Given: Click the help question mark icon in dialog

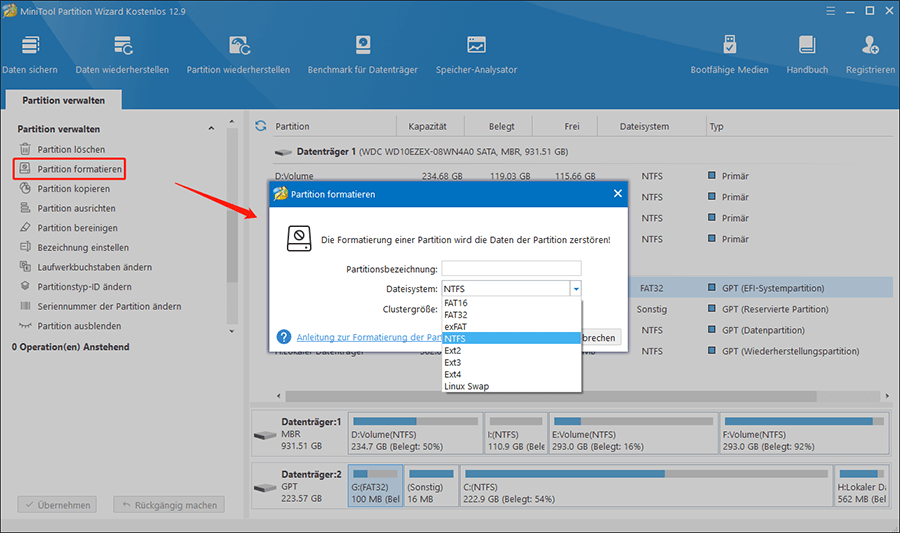Looking at the screenshot, I should coord(284,337).
